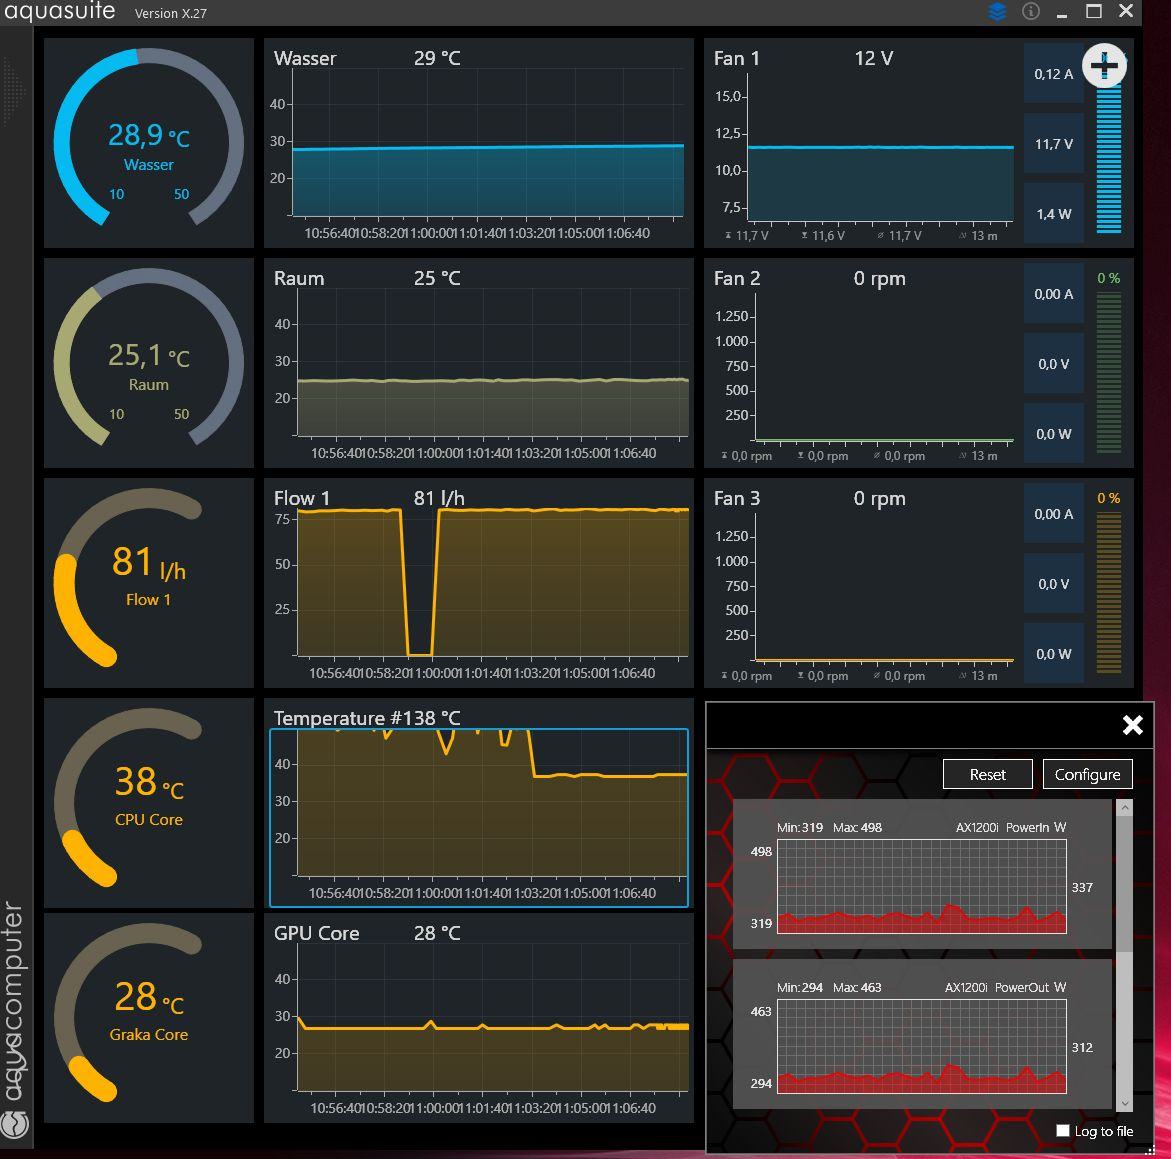This screenshot has width=1171, height=1159.
Task: Select the Raum temperature gauge
Action: click(149, 363)
